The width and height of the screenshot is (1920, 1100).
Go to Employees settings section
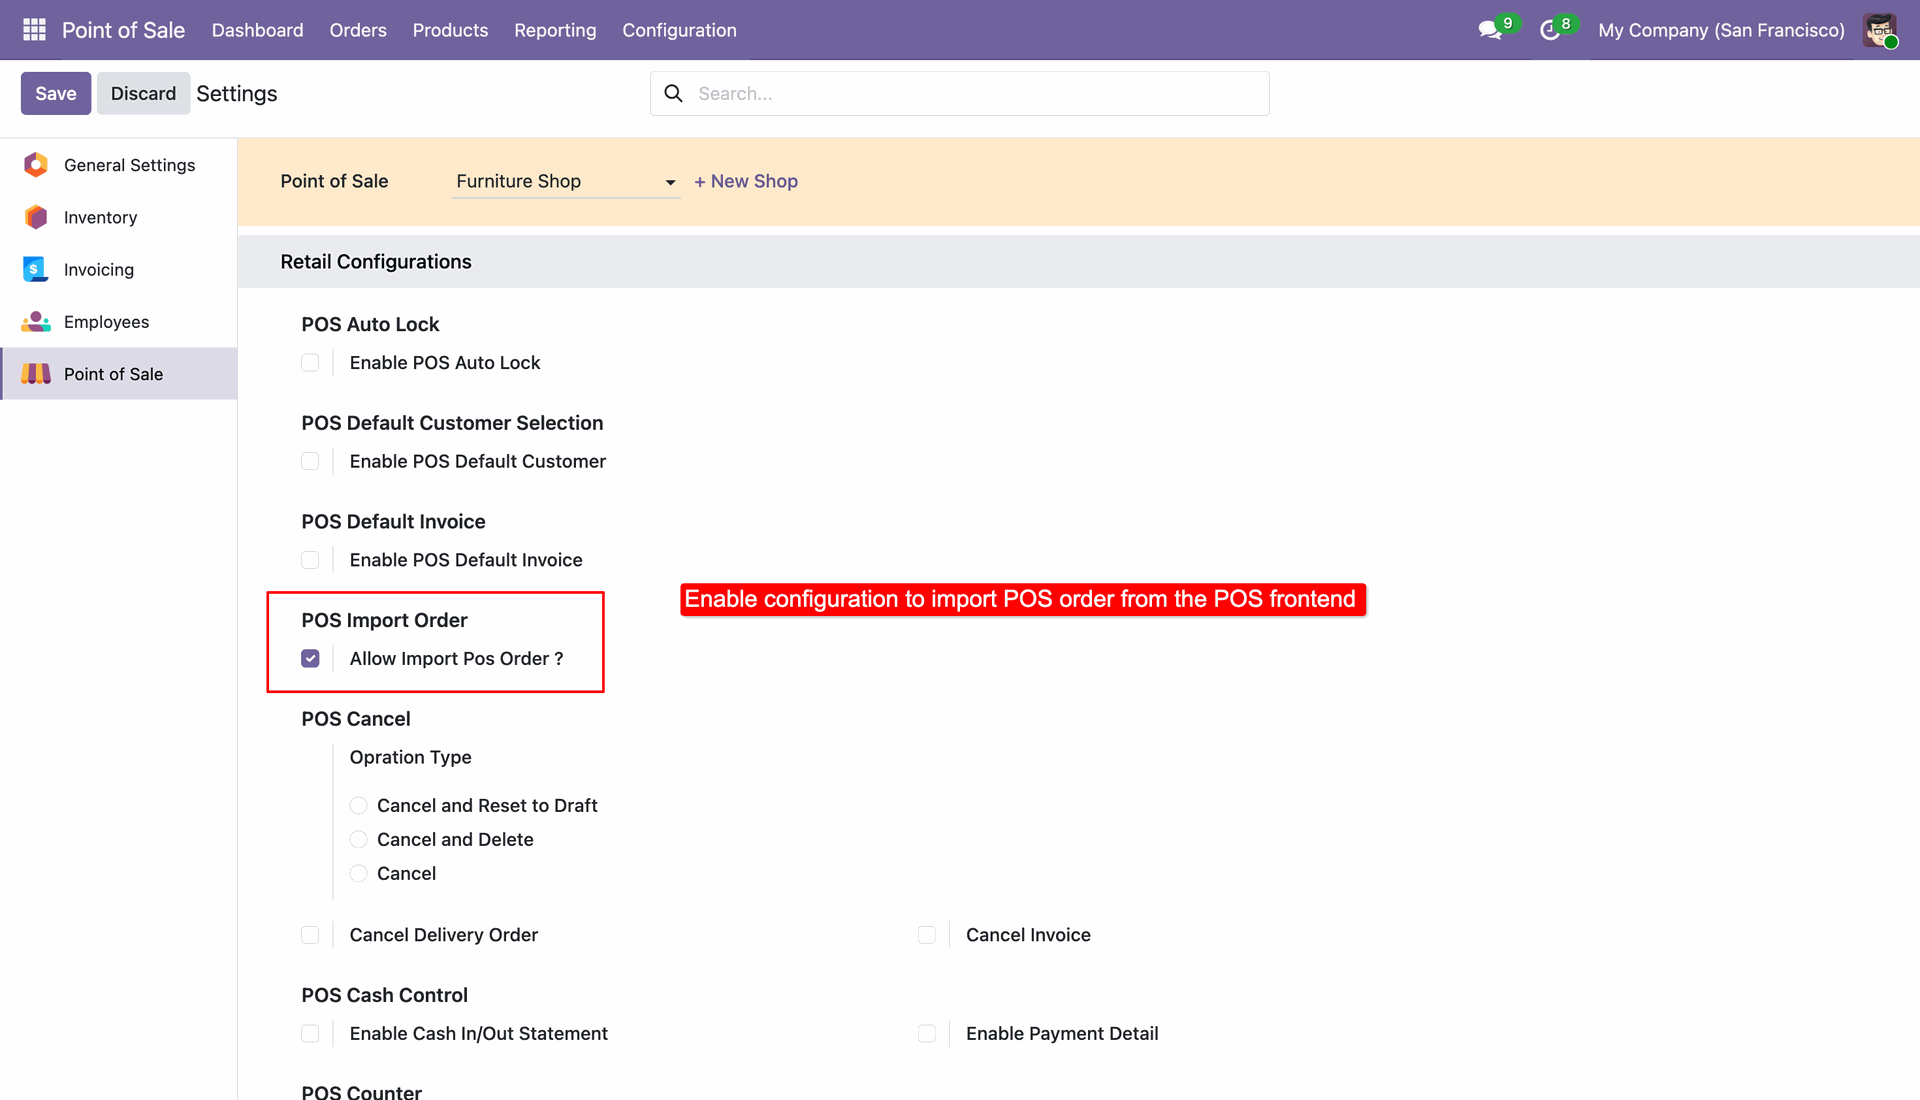(x=119, y=321)
